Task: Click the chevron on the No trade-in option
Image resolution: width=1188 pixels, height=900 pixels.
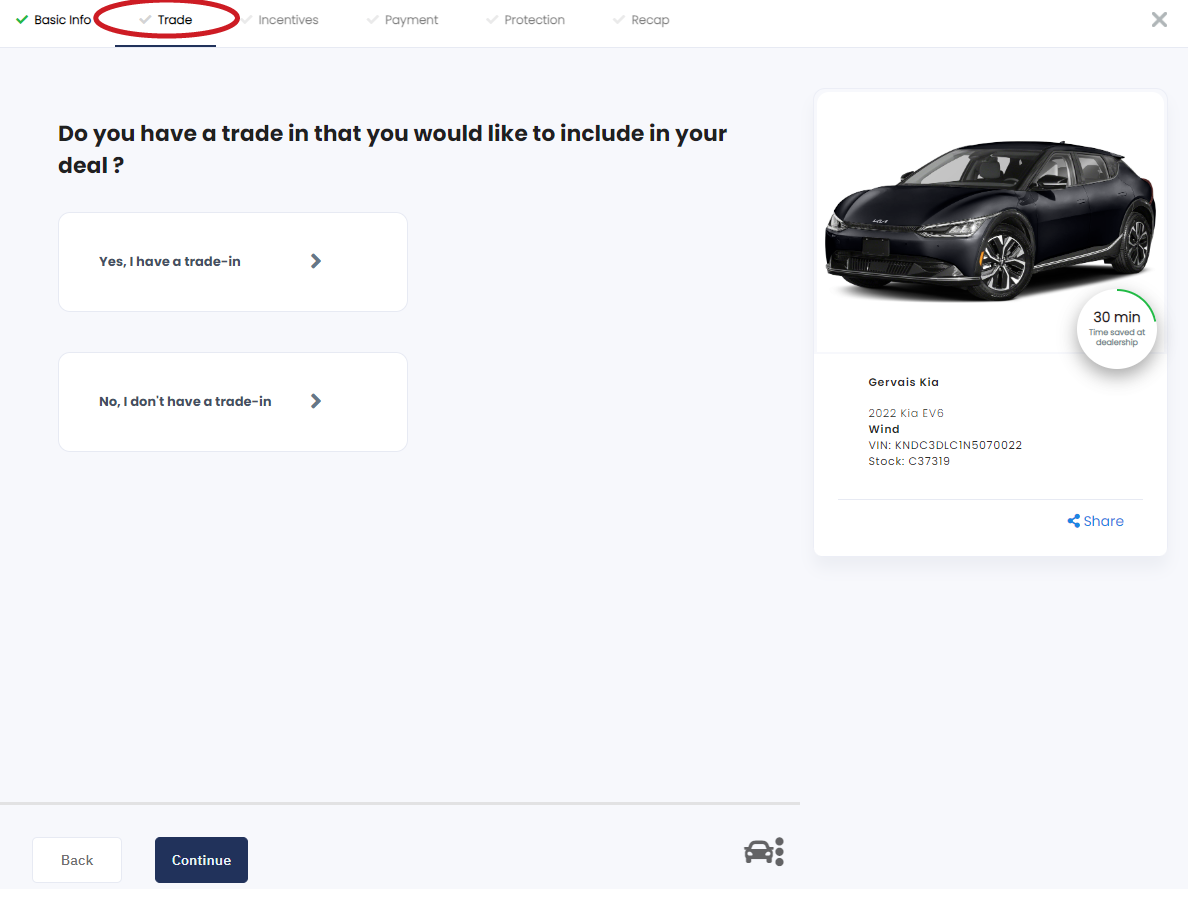Action: pos(316,402)
